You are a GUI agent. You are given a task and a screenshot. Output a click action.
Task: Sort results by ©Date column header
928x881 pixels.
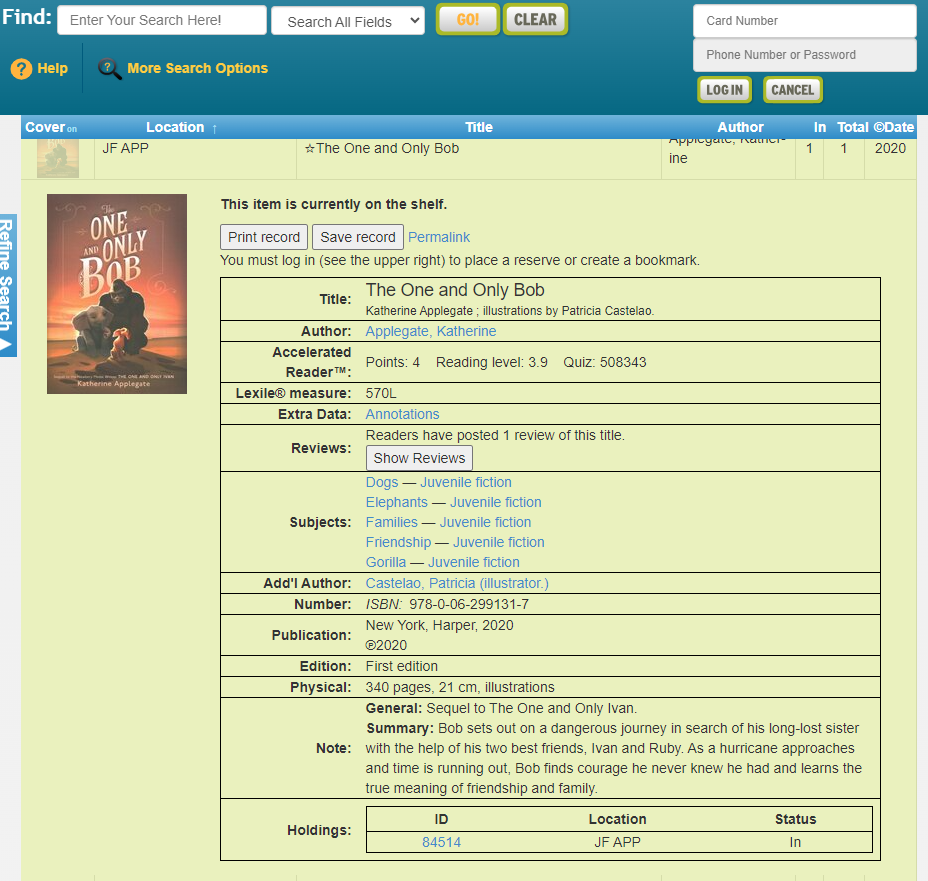point(894,127)
